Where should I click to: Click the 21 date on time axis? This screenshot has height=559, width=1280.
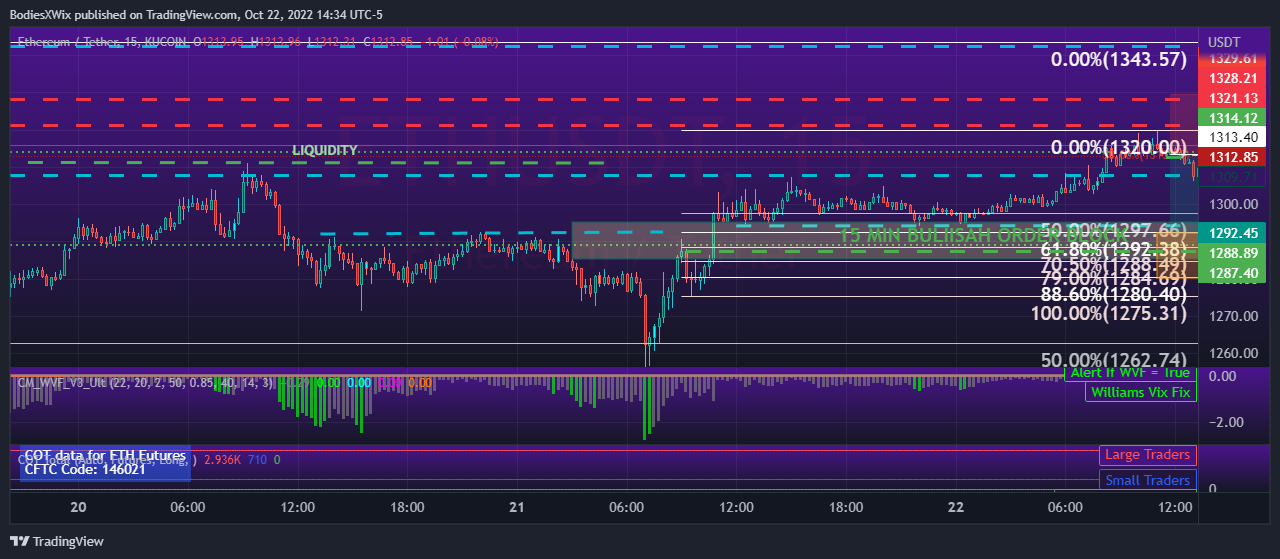click(x=517, y=508)
